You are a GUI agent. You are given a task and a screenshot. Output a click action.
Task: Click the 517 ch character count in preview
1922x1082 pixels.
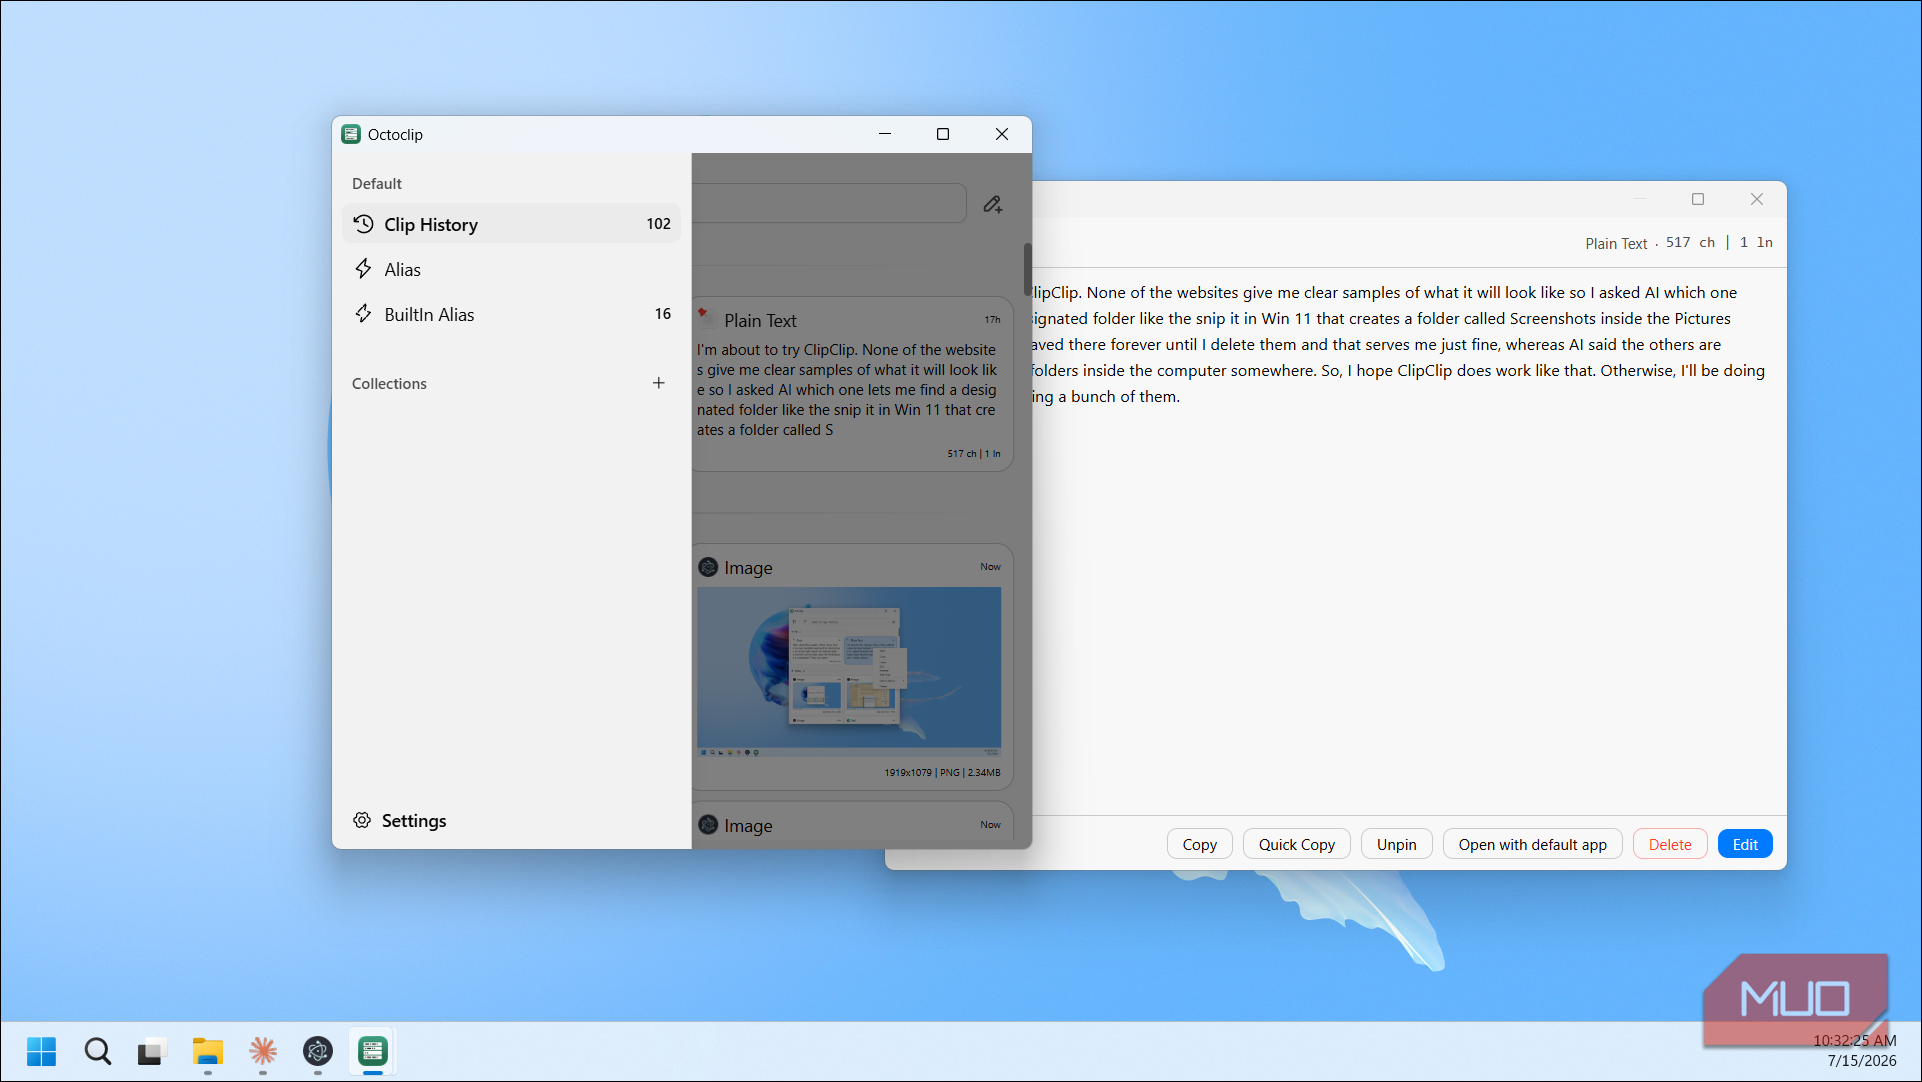point(1690,242)
